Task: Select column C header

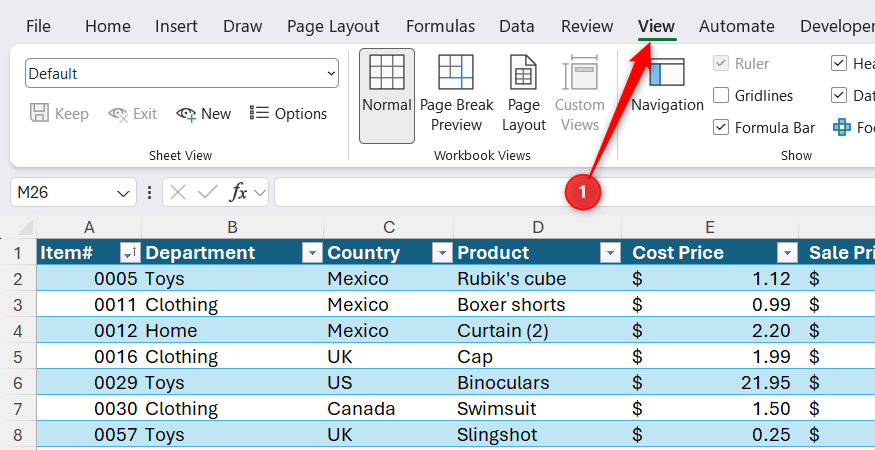Action: click(389, 227)
